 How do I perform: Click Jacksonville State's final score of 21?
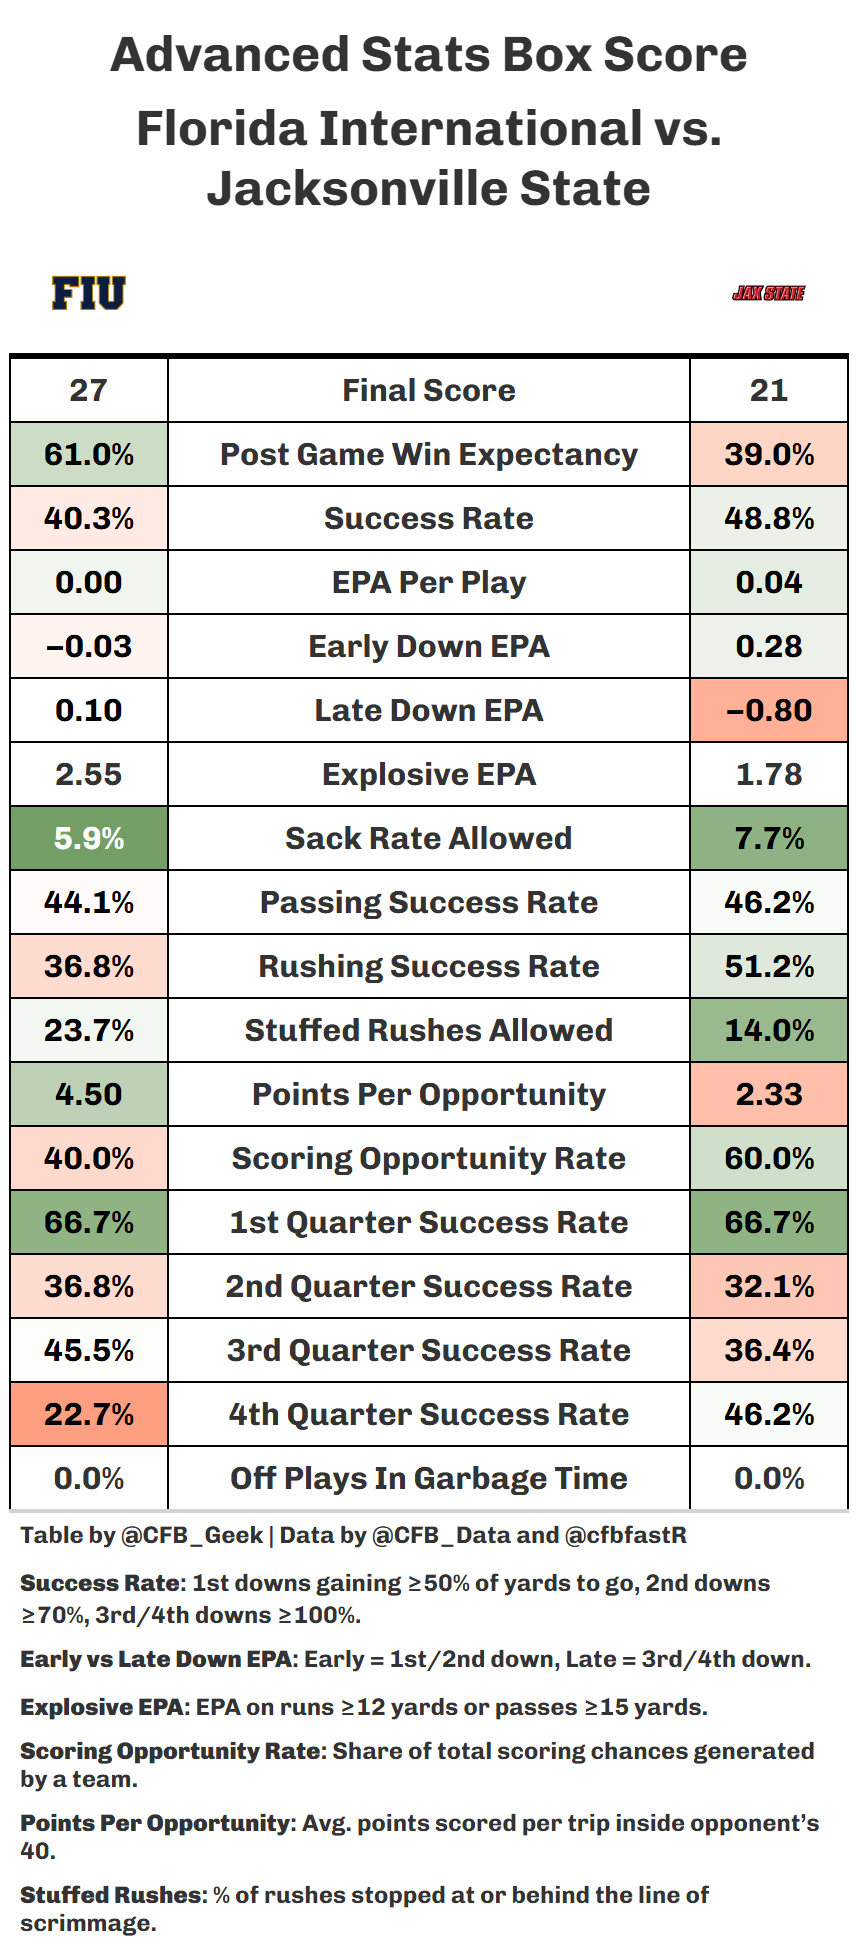(x=768, y=390)
